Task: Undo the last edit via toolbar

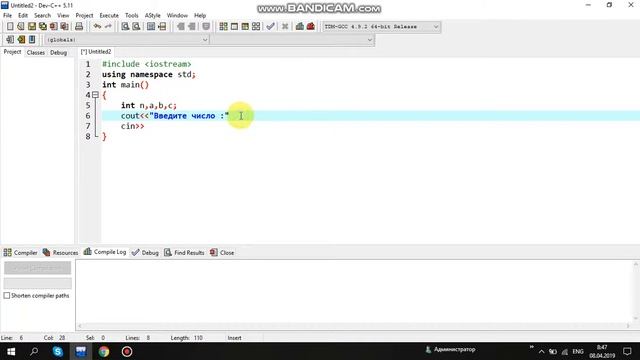Action: (97, 27)
